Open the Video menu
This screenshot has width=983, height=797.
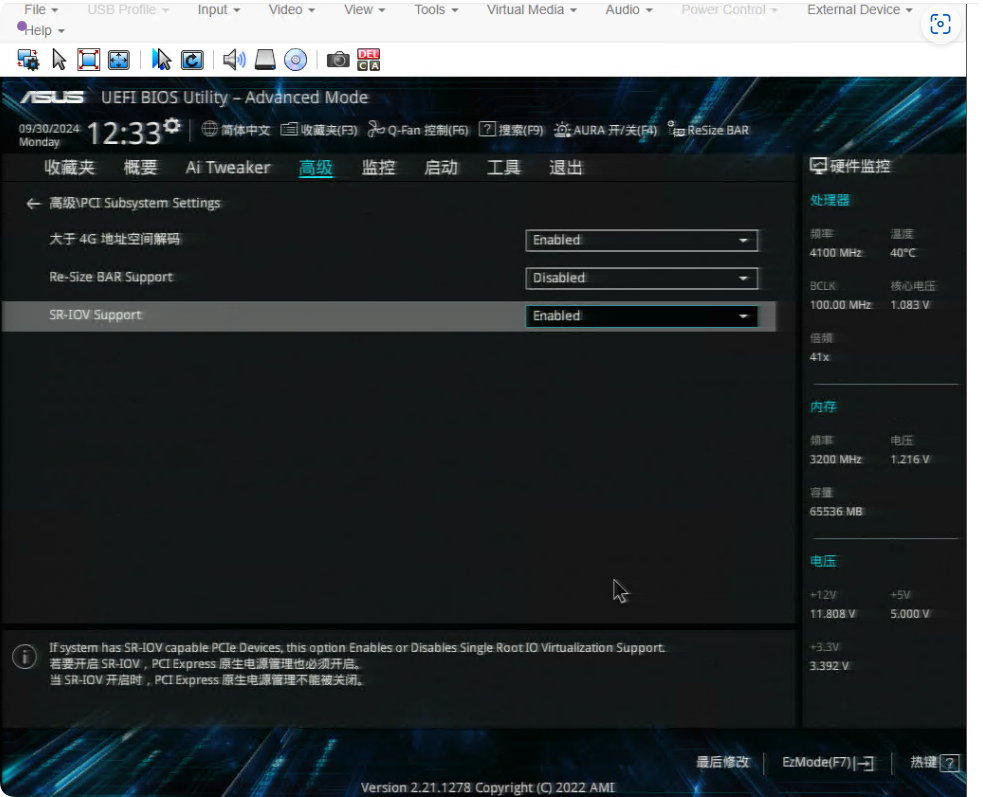[x=292, y=10]
